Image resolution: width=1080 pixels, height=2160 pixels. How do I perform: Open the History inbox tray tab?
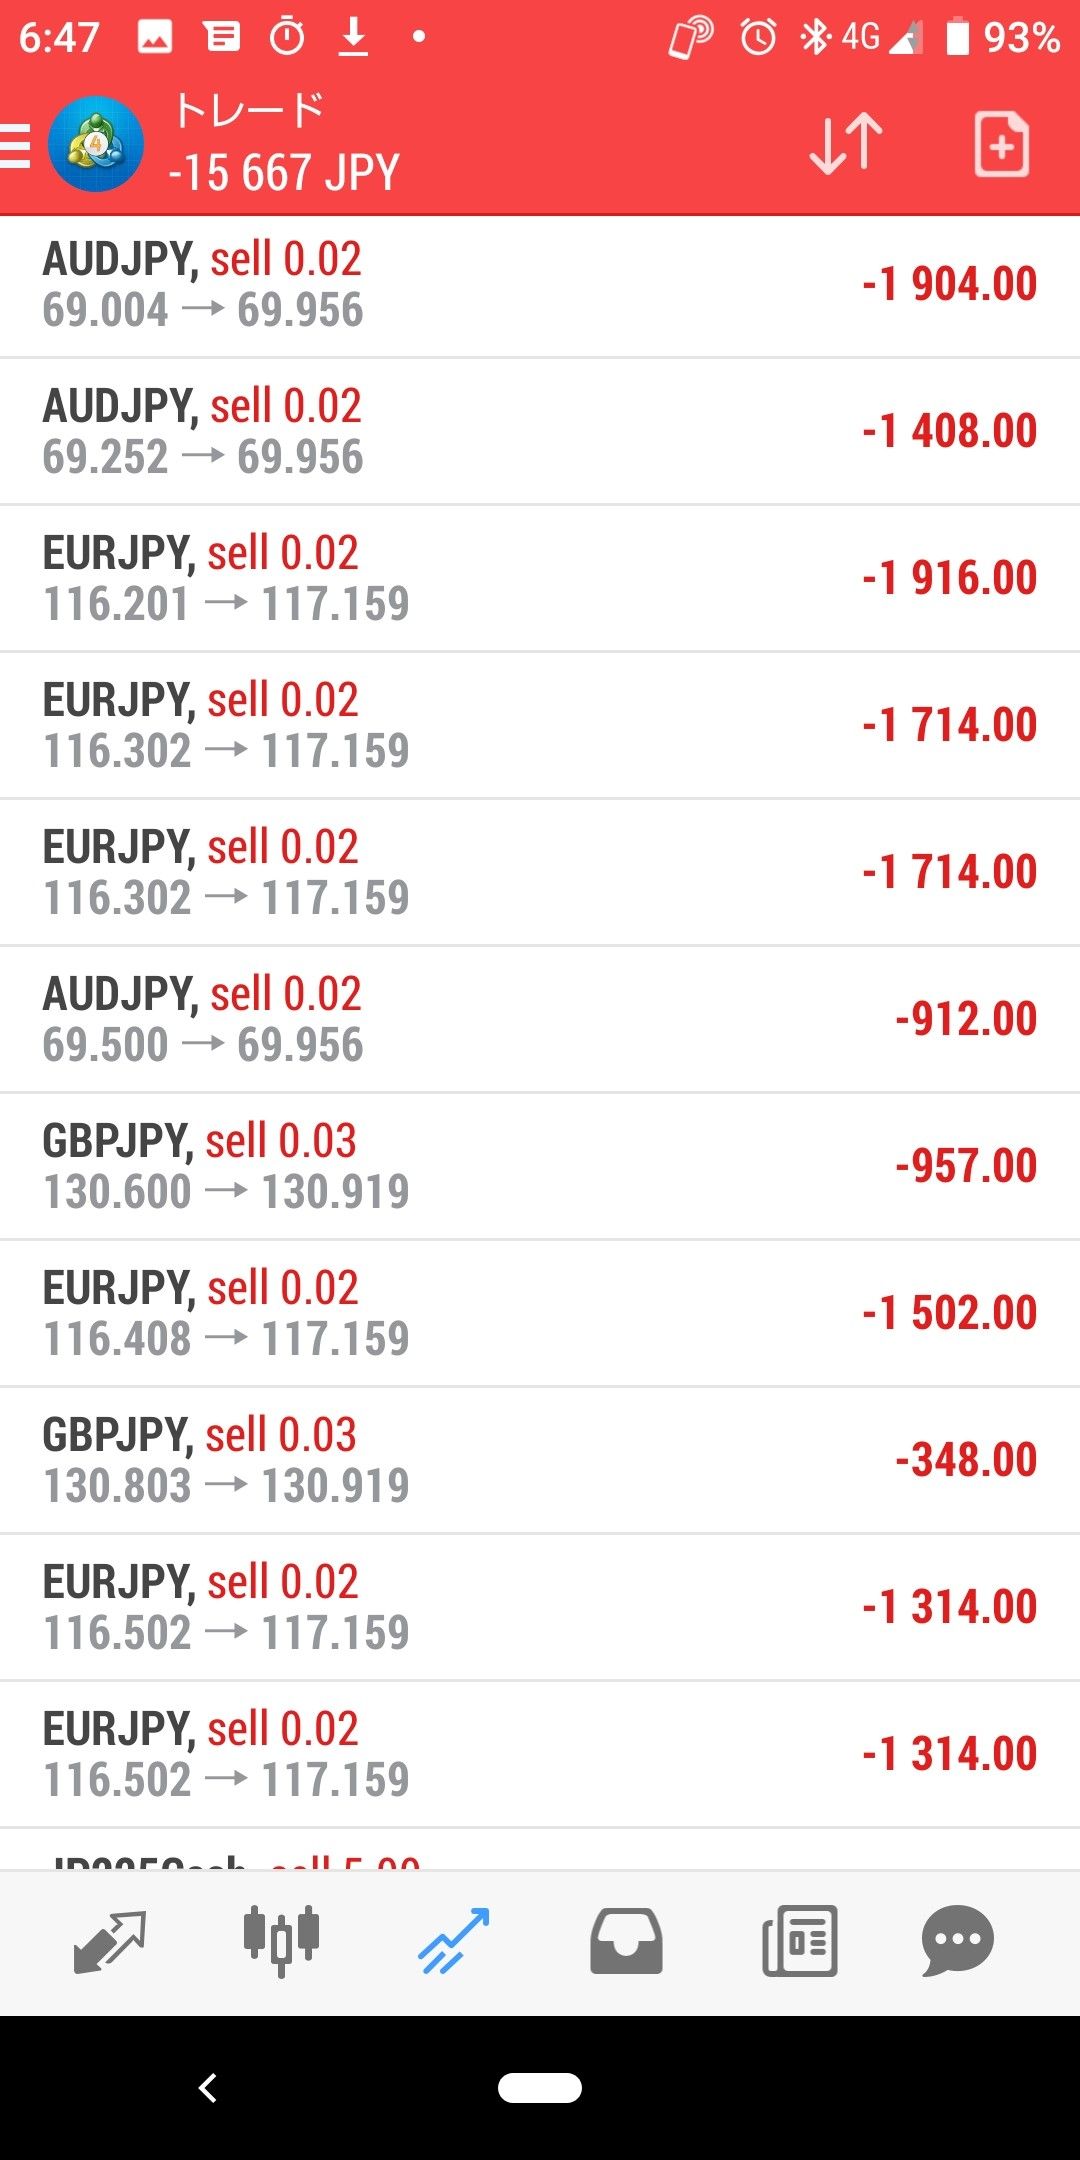pos(626,1941)
